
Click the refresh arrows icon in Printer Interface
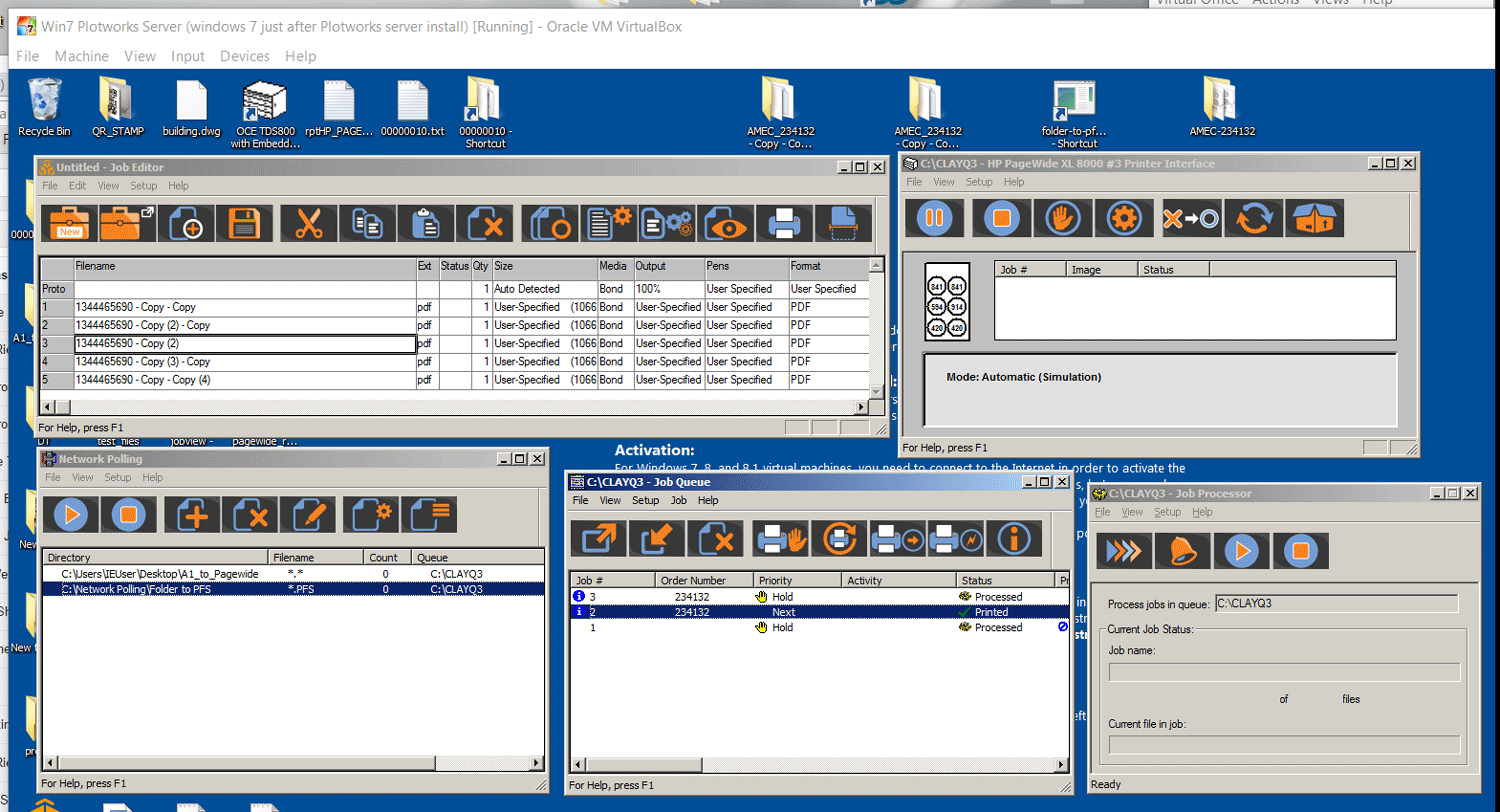click(1254, 218)
